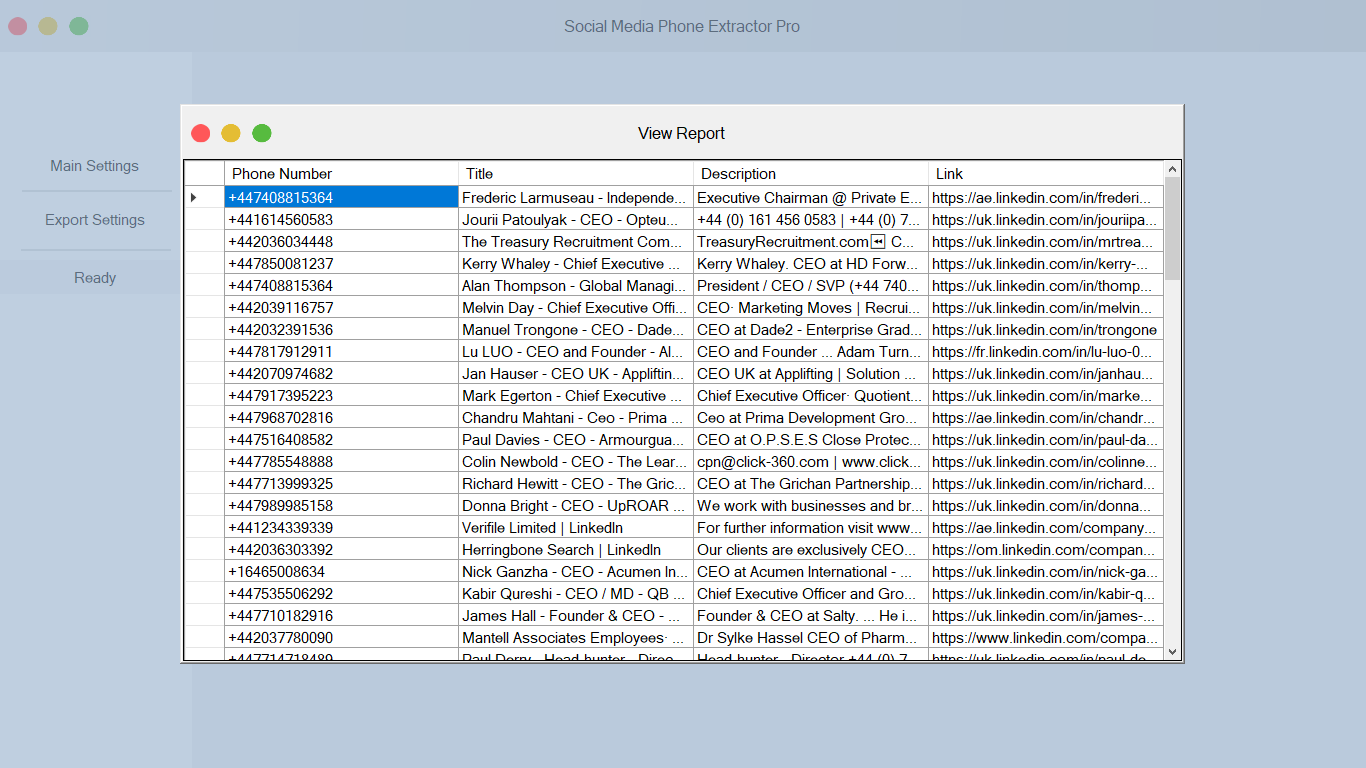Image resolution: width=1366 pixels, height=768 pixels.
Task: Select phone number +442070974682
Action: pyautogui.click(x=341, y=374)
